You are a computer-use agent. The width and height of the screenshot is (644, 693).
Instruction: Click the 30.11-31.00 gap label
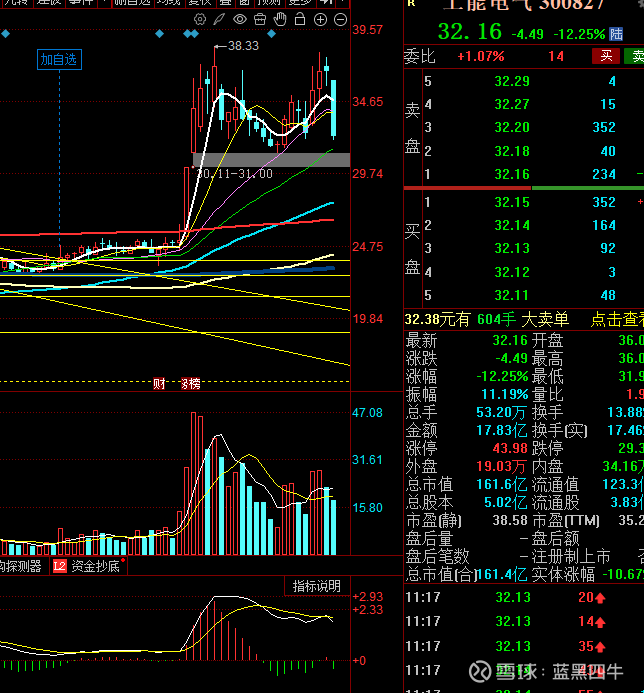point(234,174)
